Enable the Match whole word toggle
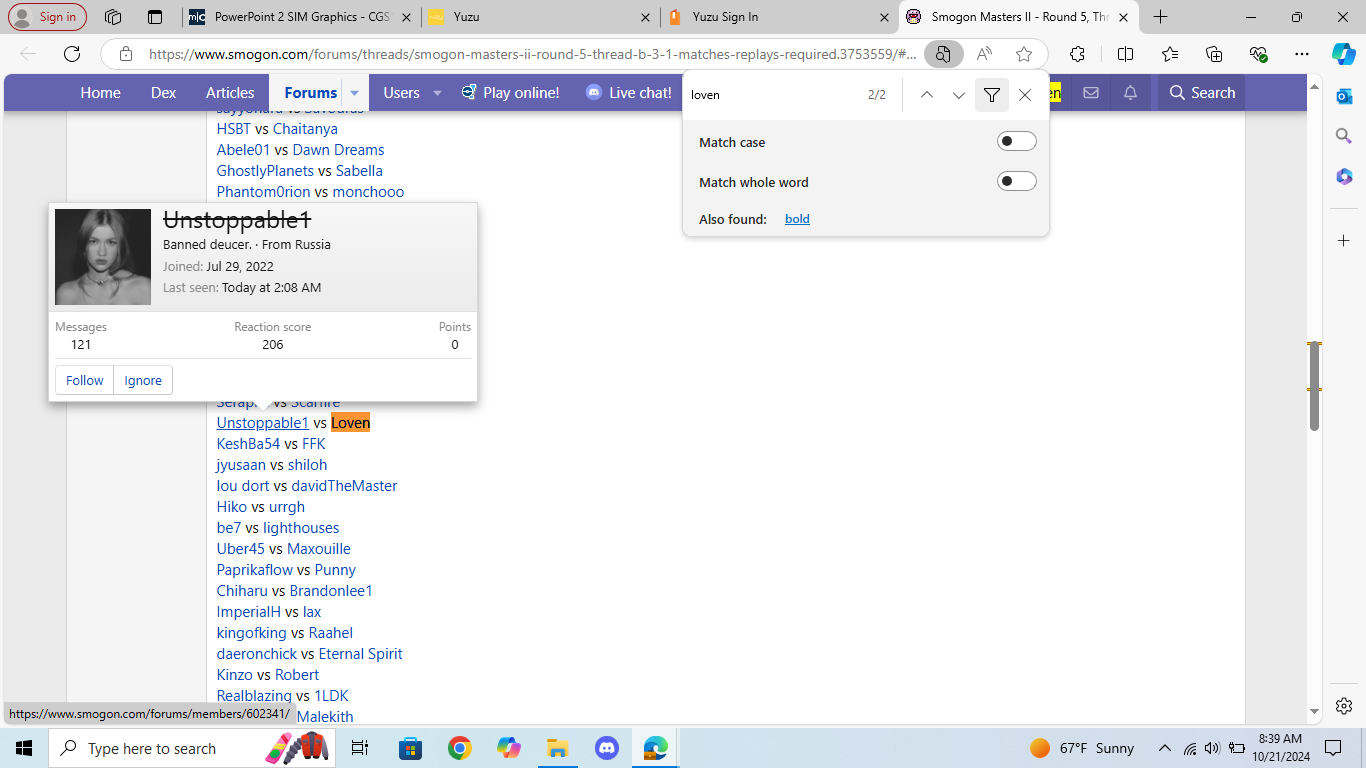 [x=1016, y=182]
